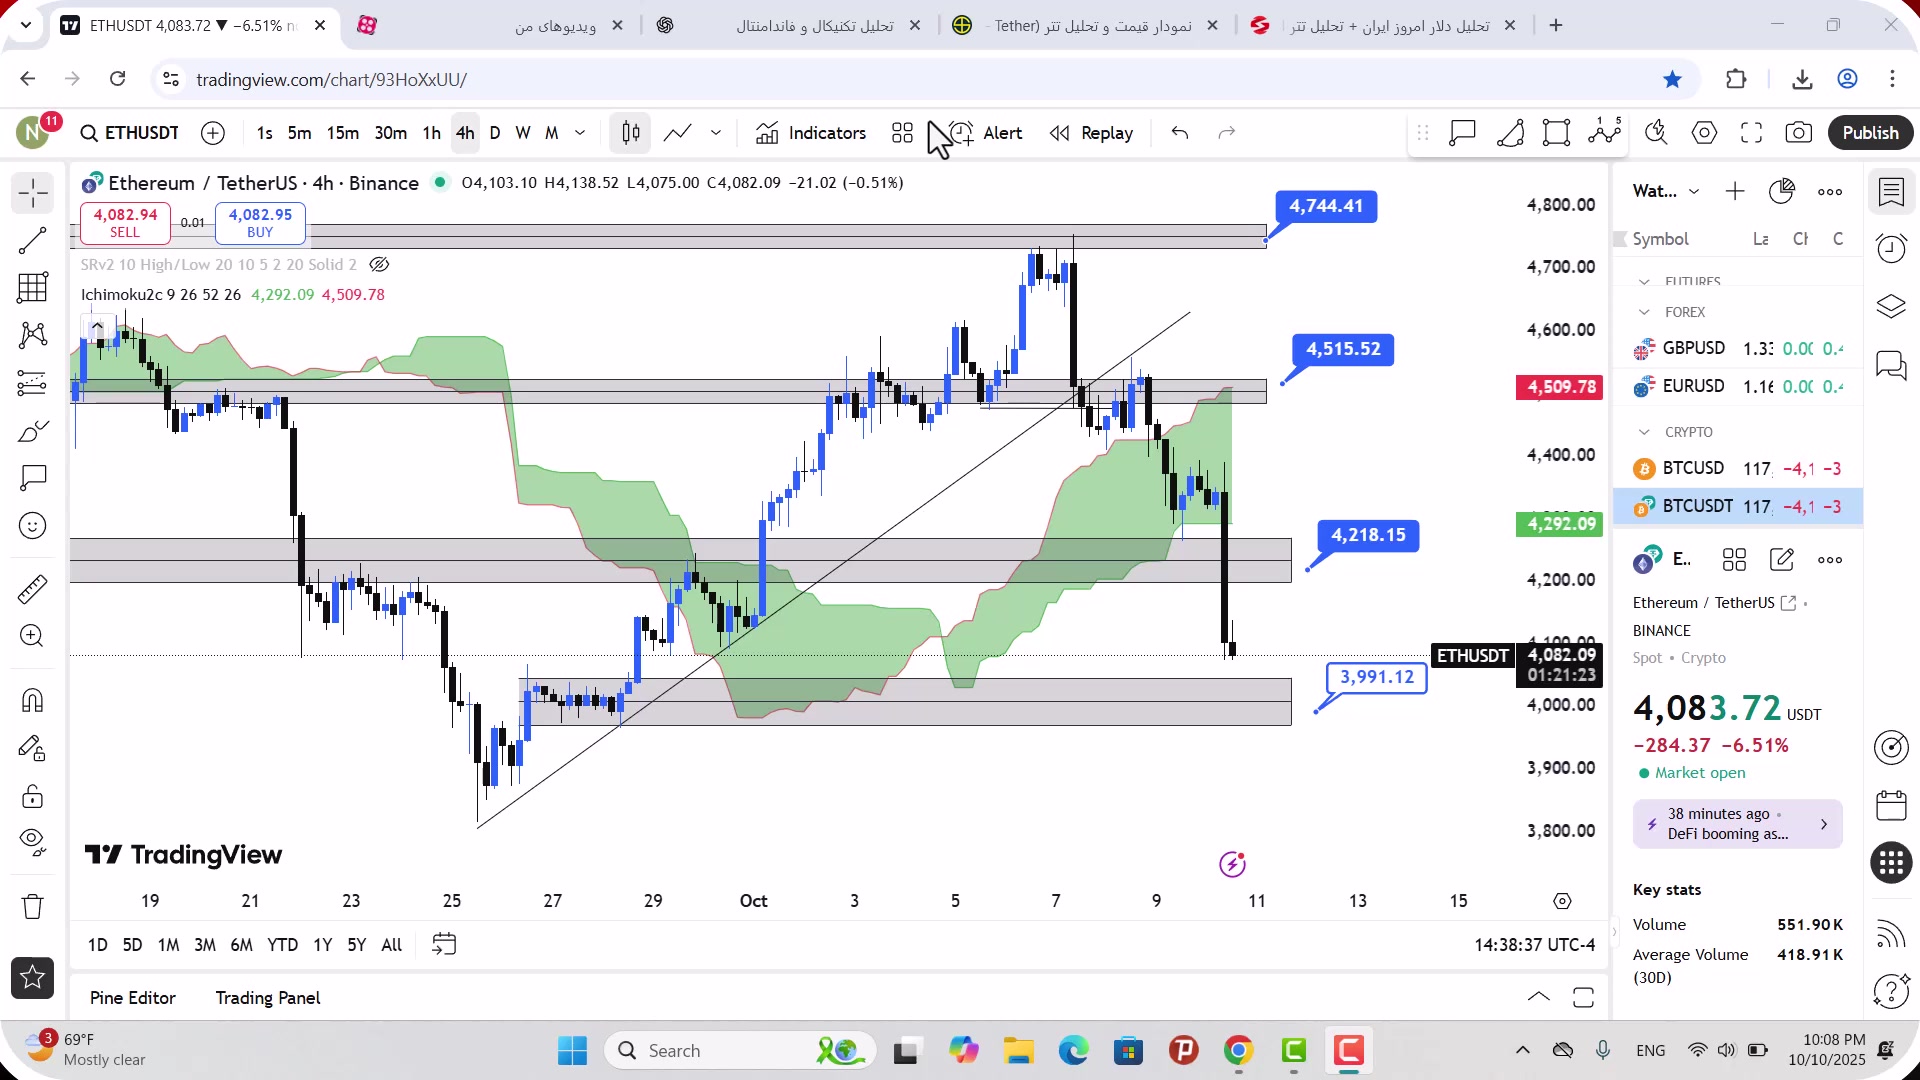Screen dimensions: 1920x1080
Task: Add symbol to compare plus icon
Action: pyautogui.click(x=213, y=133)
